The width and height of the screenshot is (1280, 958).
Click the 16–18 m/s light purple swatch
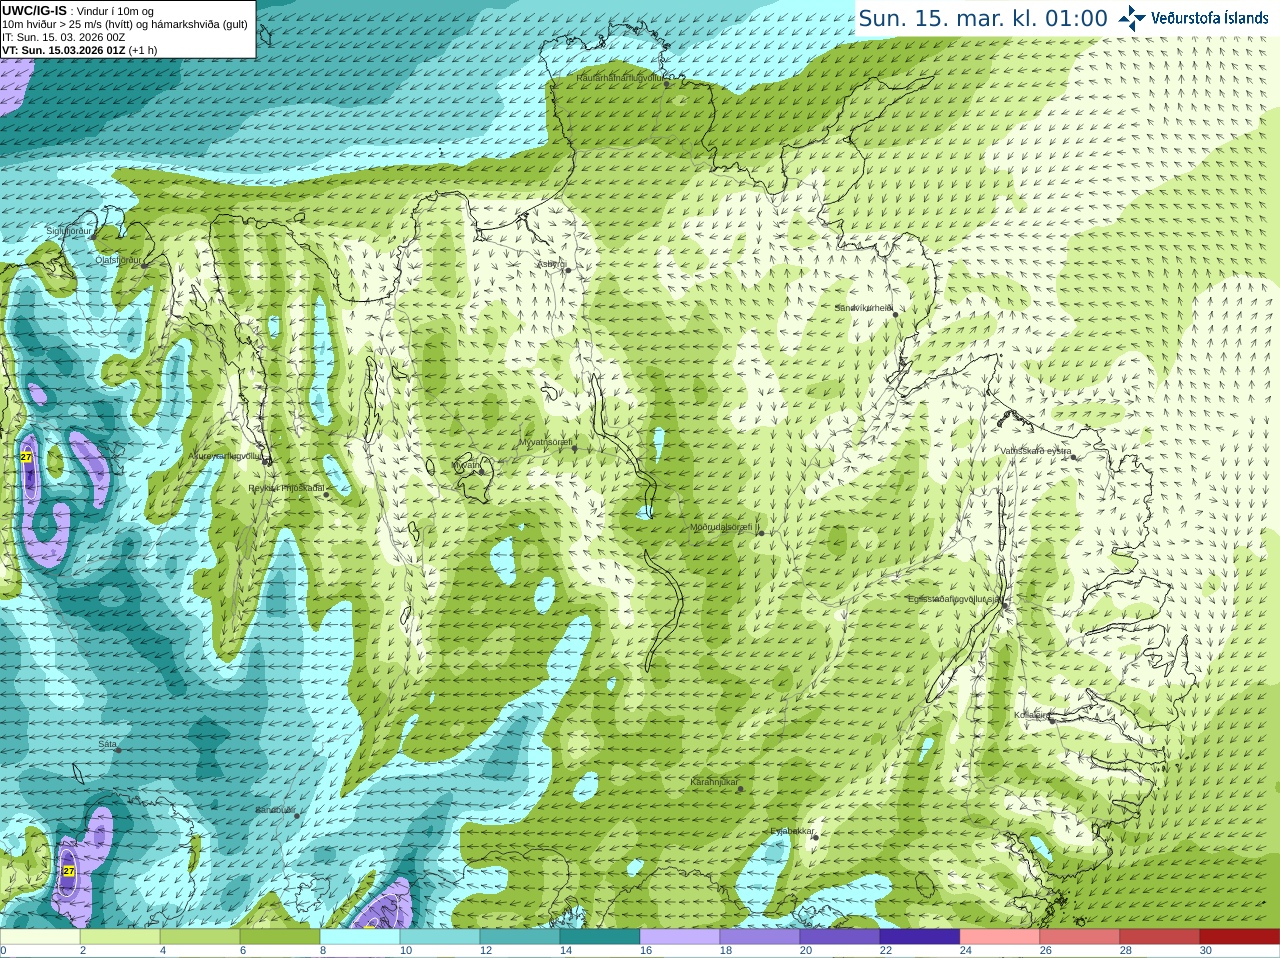pos(680,937)
